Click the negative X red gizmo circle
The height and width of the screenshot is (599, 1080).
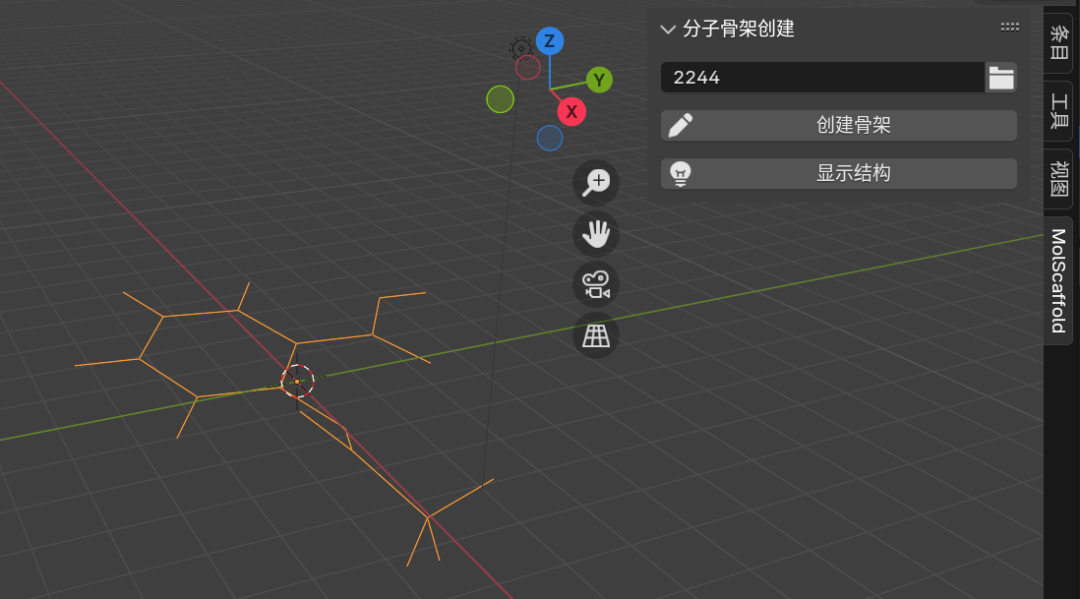tap(528, 67)
